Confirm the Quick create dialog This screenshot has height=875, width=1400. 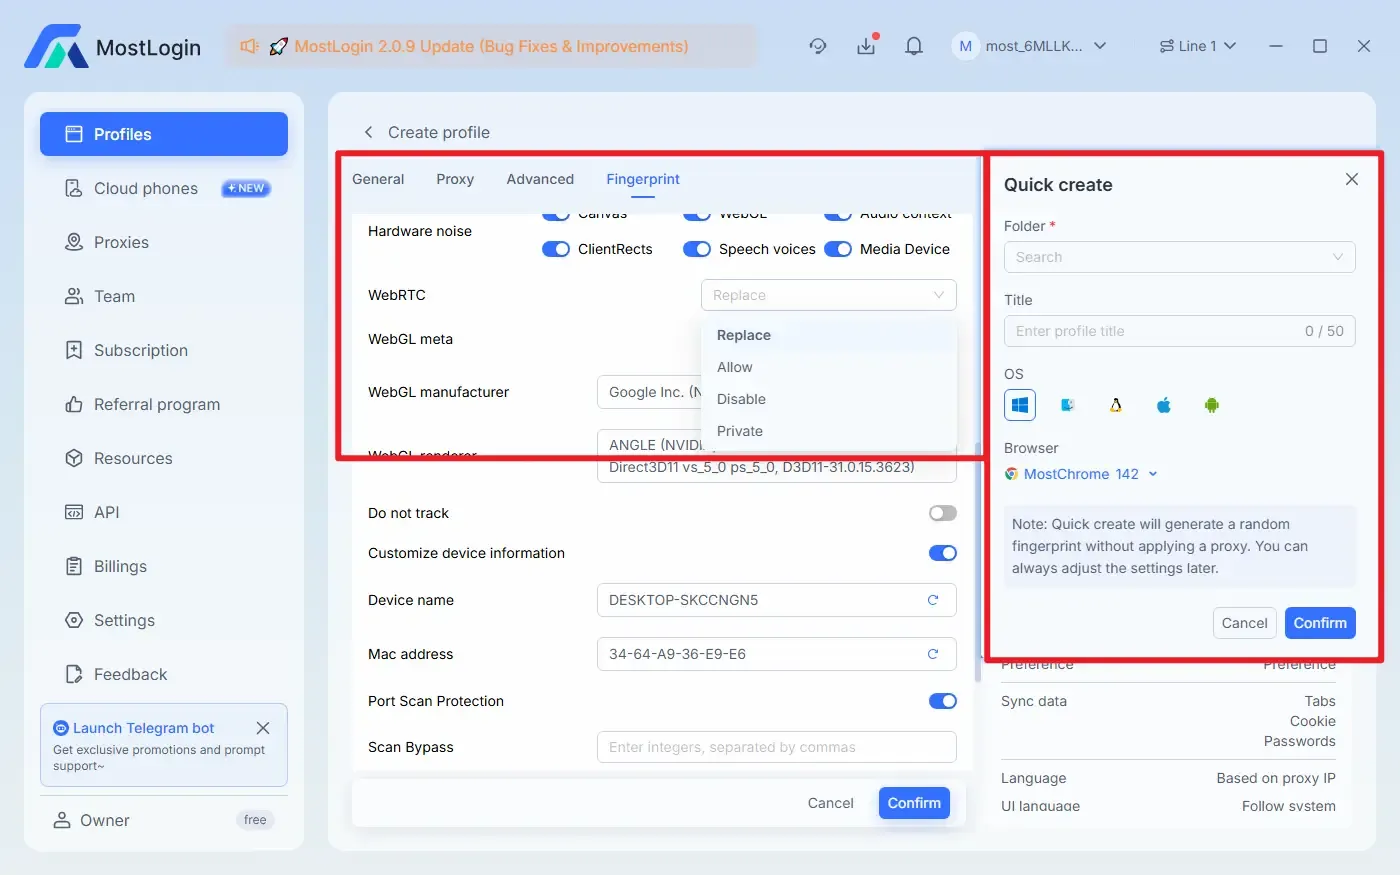click(x=1319, y=623)
